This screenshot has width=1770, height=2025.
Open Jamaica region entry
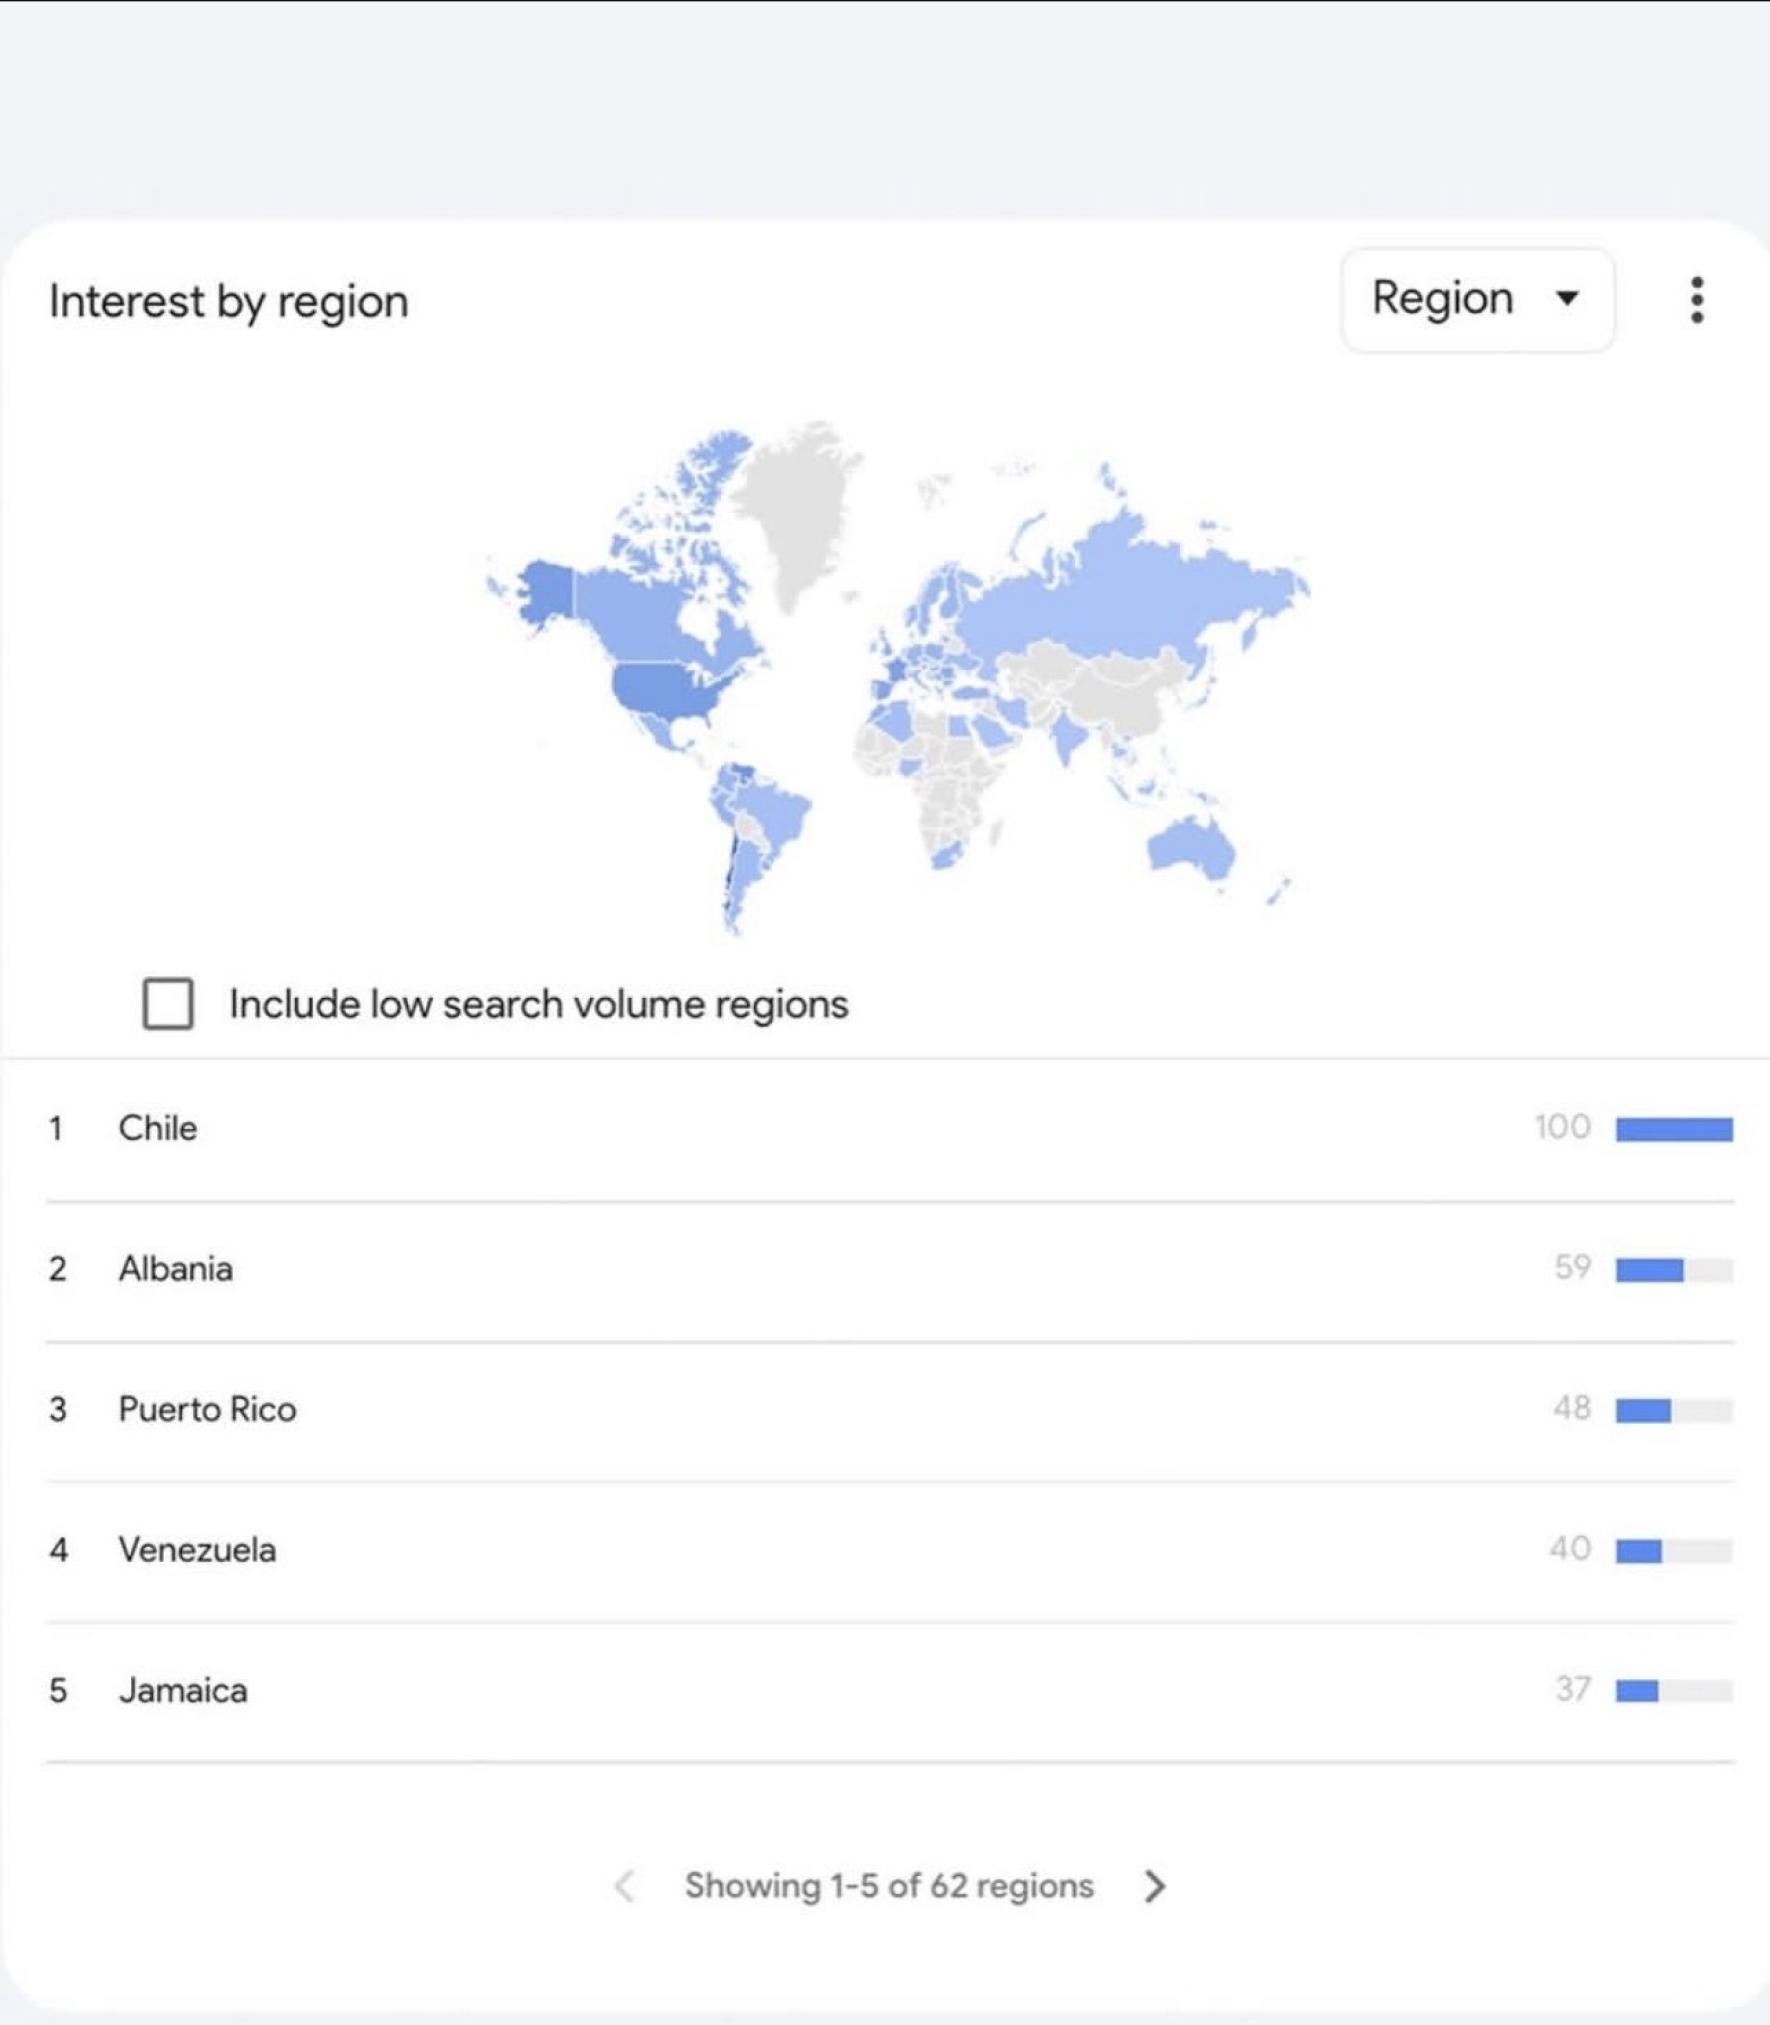coord(890,1690)
